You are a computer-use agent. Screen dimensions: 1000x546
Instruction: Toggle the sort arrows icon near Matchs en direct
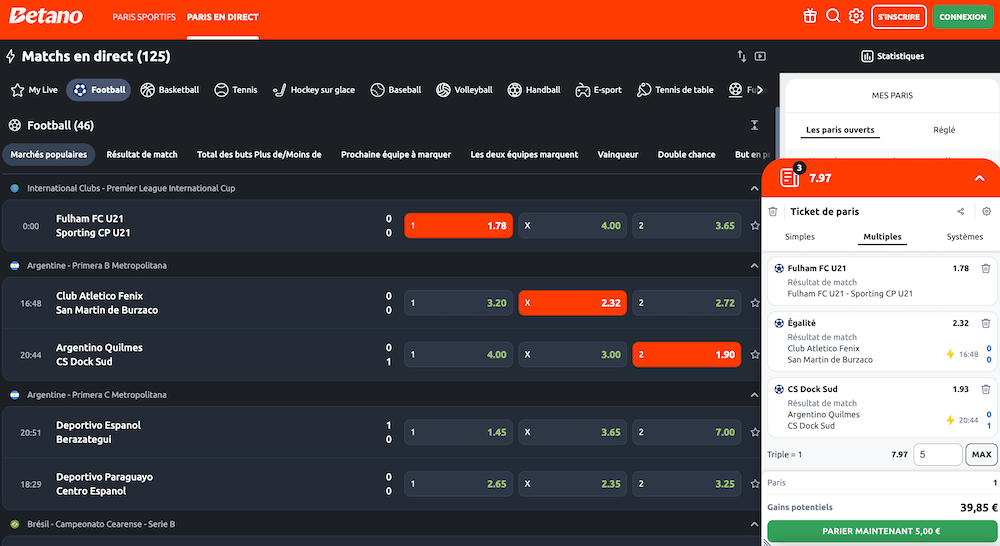pos(742,56)
